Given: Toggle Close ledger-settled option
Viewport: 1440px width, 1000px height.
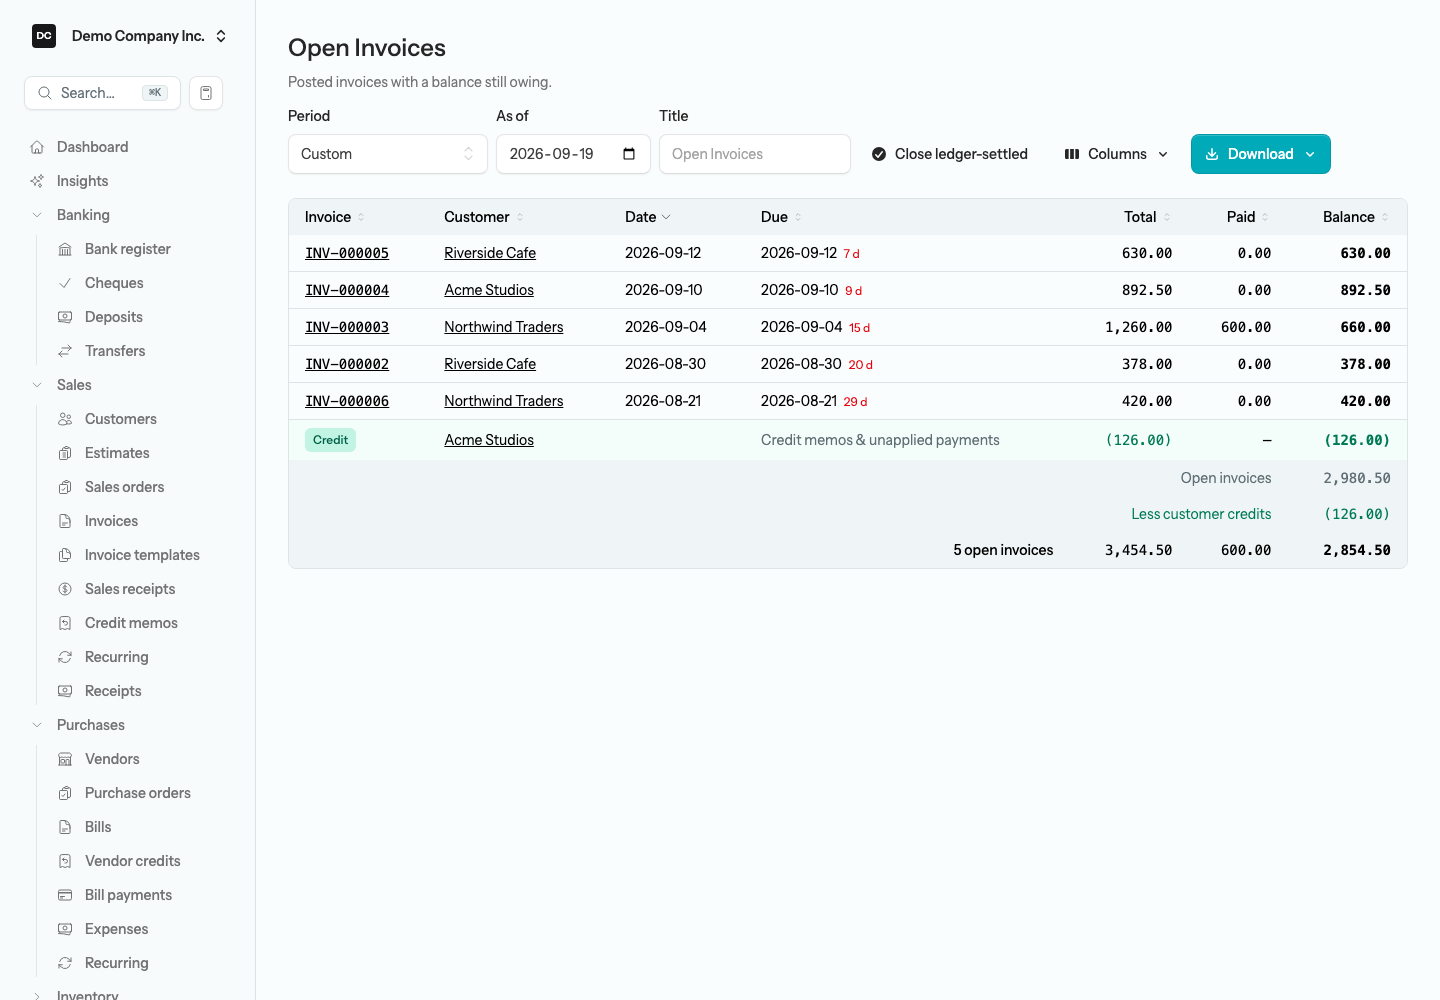Looking at the screenshot, I should tap(949, 154).
